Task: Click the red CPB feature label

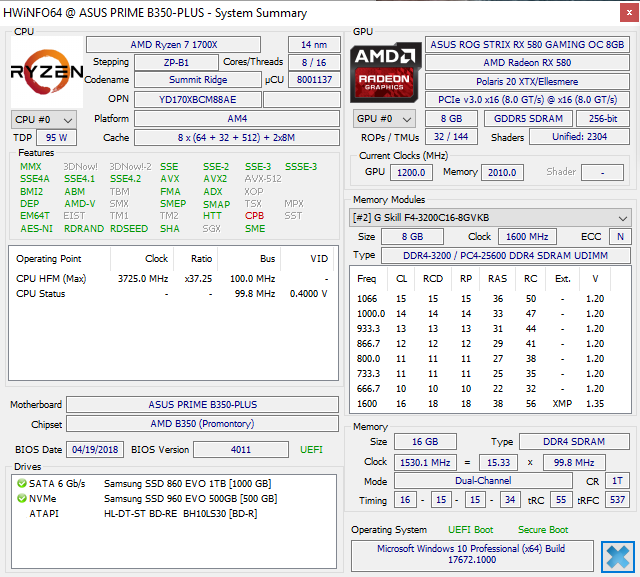Action: [x=254, y=215]
